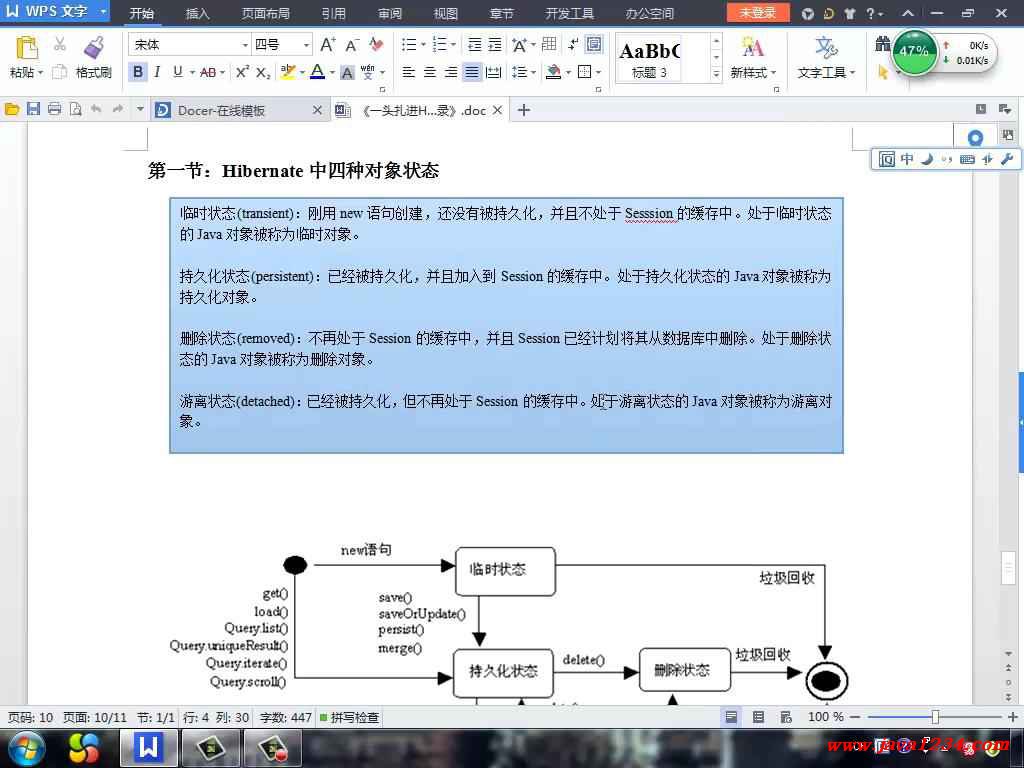Toggle the spell check (拼写检查) status indicator
This screenshot has width=1024, height=768.
(349, 718)
